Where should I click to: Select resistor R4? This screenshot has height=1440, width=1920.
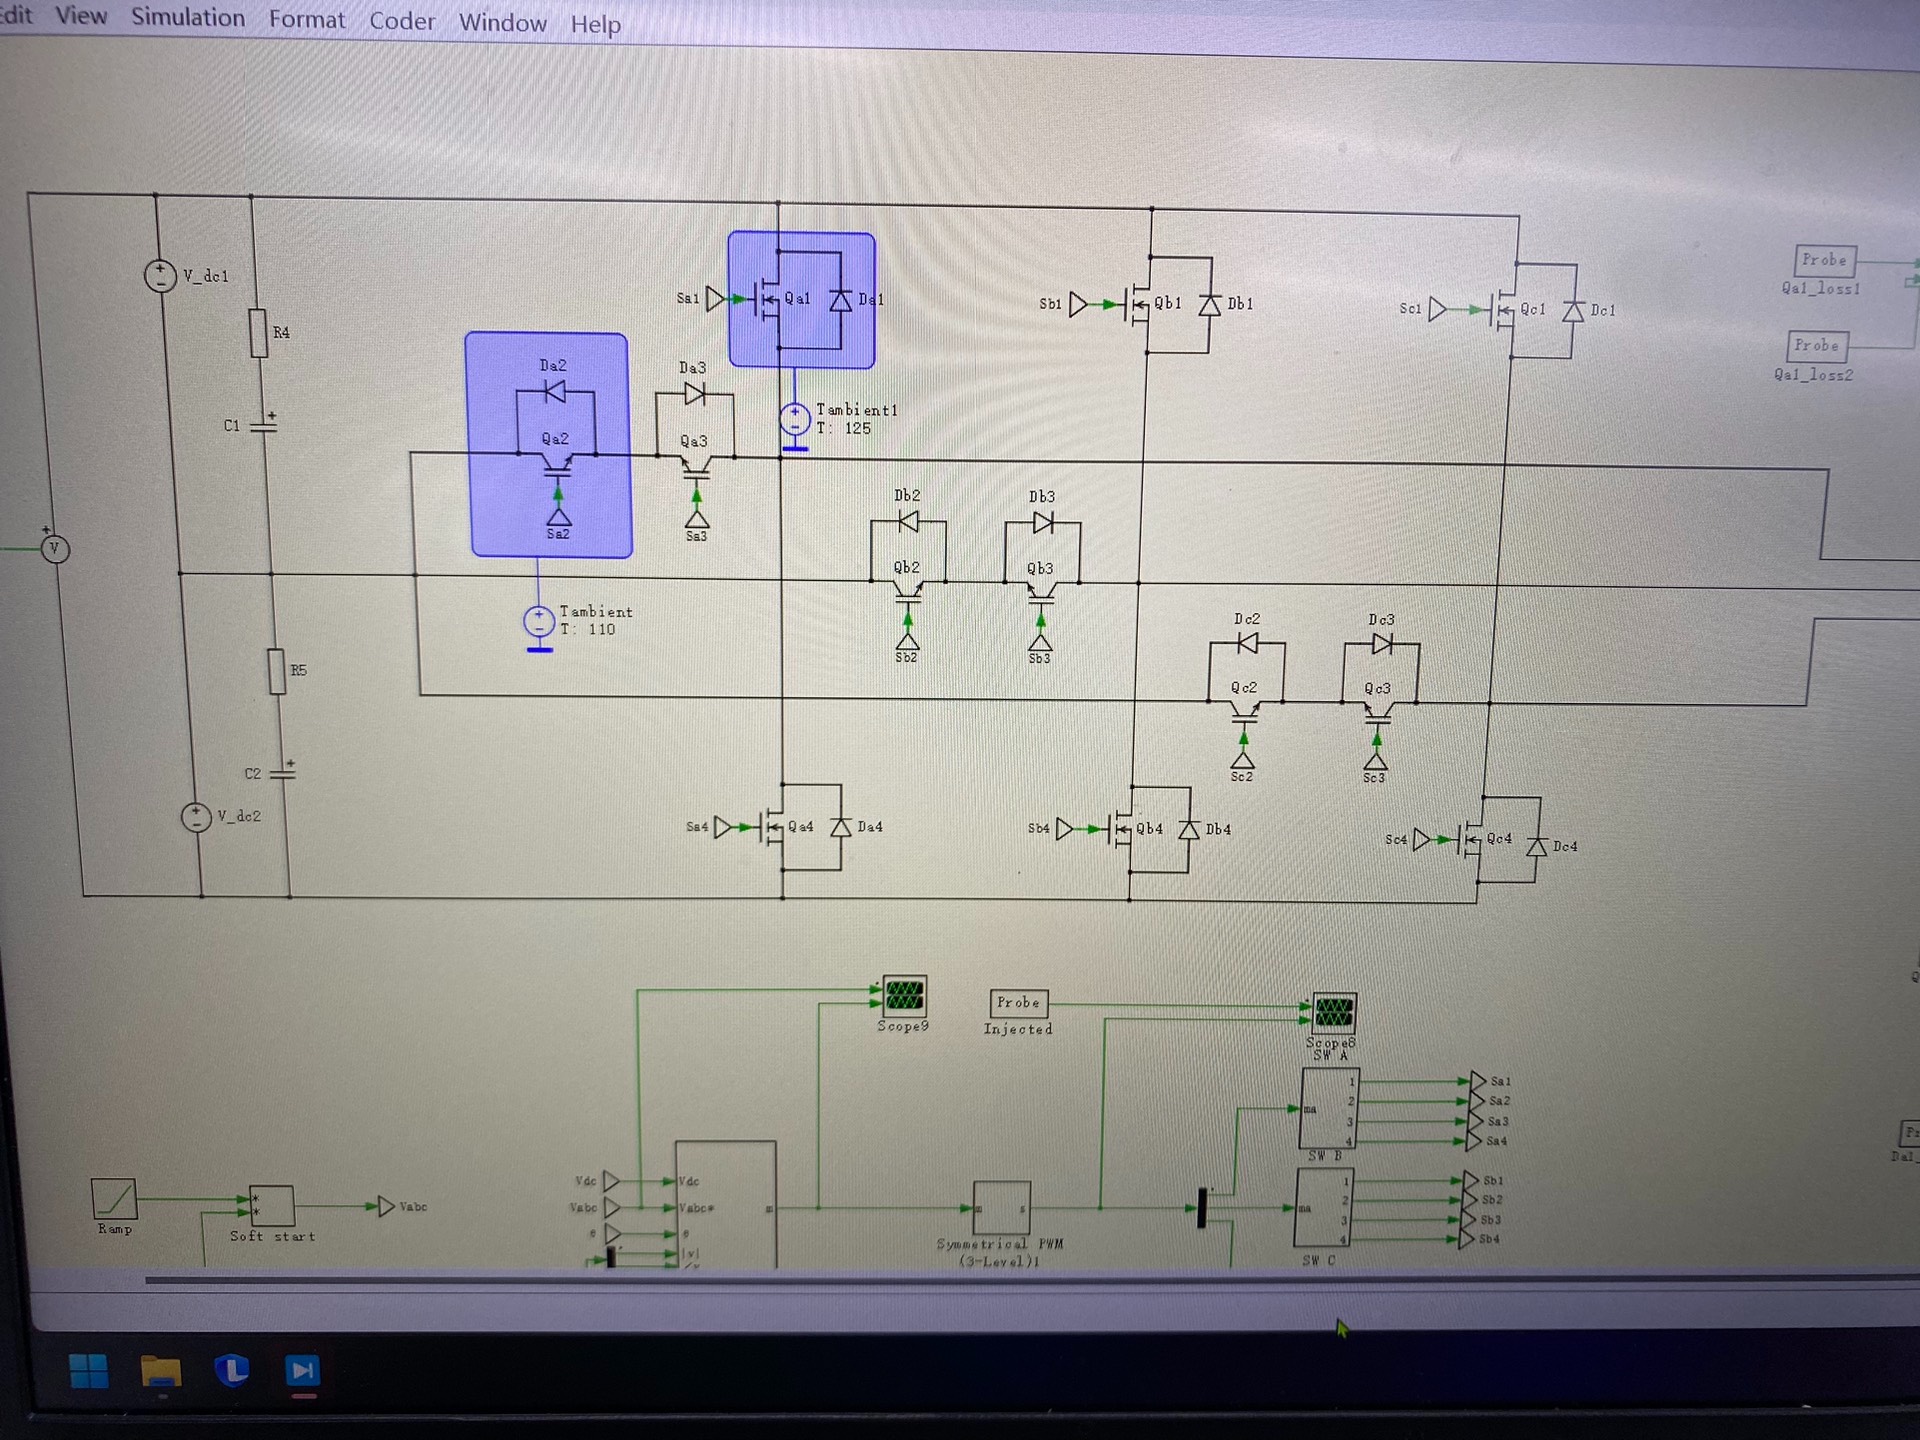coord(259,332)
